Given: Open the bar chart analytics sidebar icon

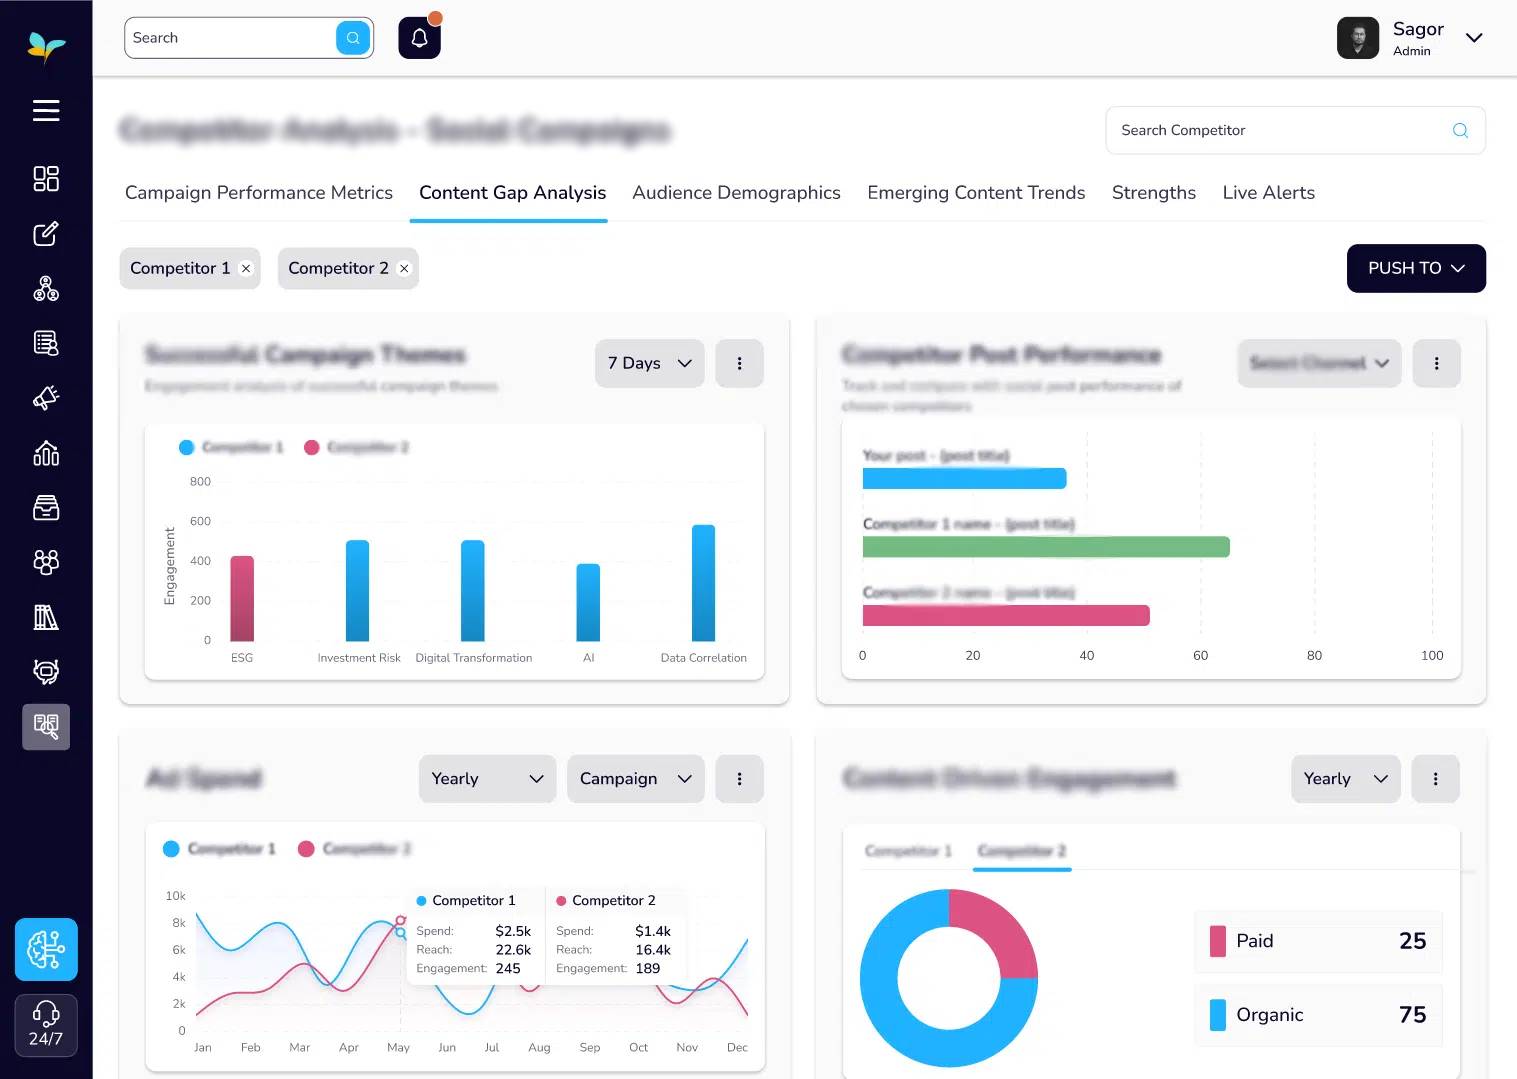Looking at the screenshot, I should [46, 453].
